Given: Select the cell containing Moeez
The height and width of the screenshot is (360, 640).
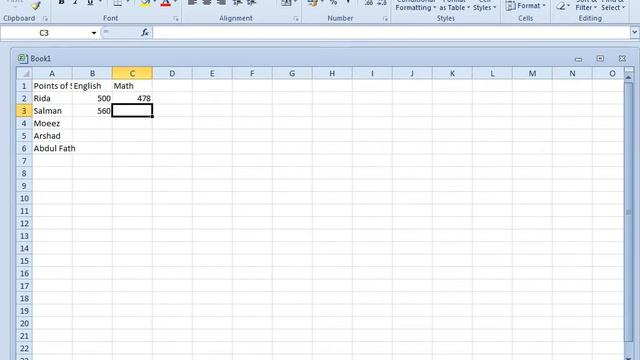Looking at the screenshot, I should click(52, 123).
